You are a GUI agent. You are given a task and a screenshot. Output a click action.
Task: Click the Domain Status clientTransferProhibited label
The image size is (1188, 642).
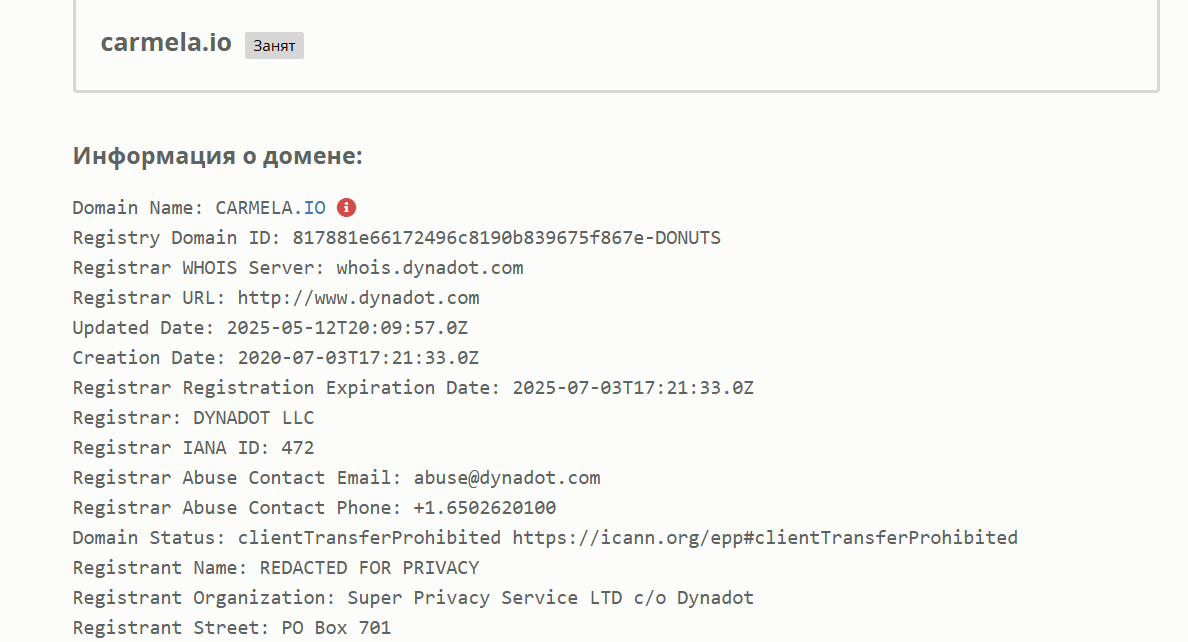[369, 537]
